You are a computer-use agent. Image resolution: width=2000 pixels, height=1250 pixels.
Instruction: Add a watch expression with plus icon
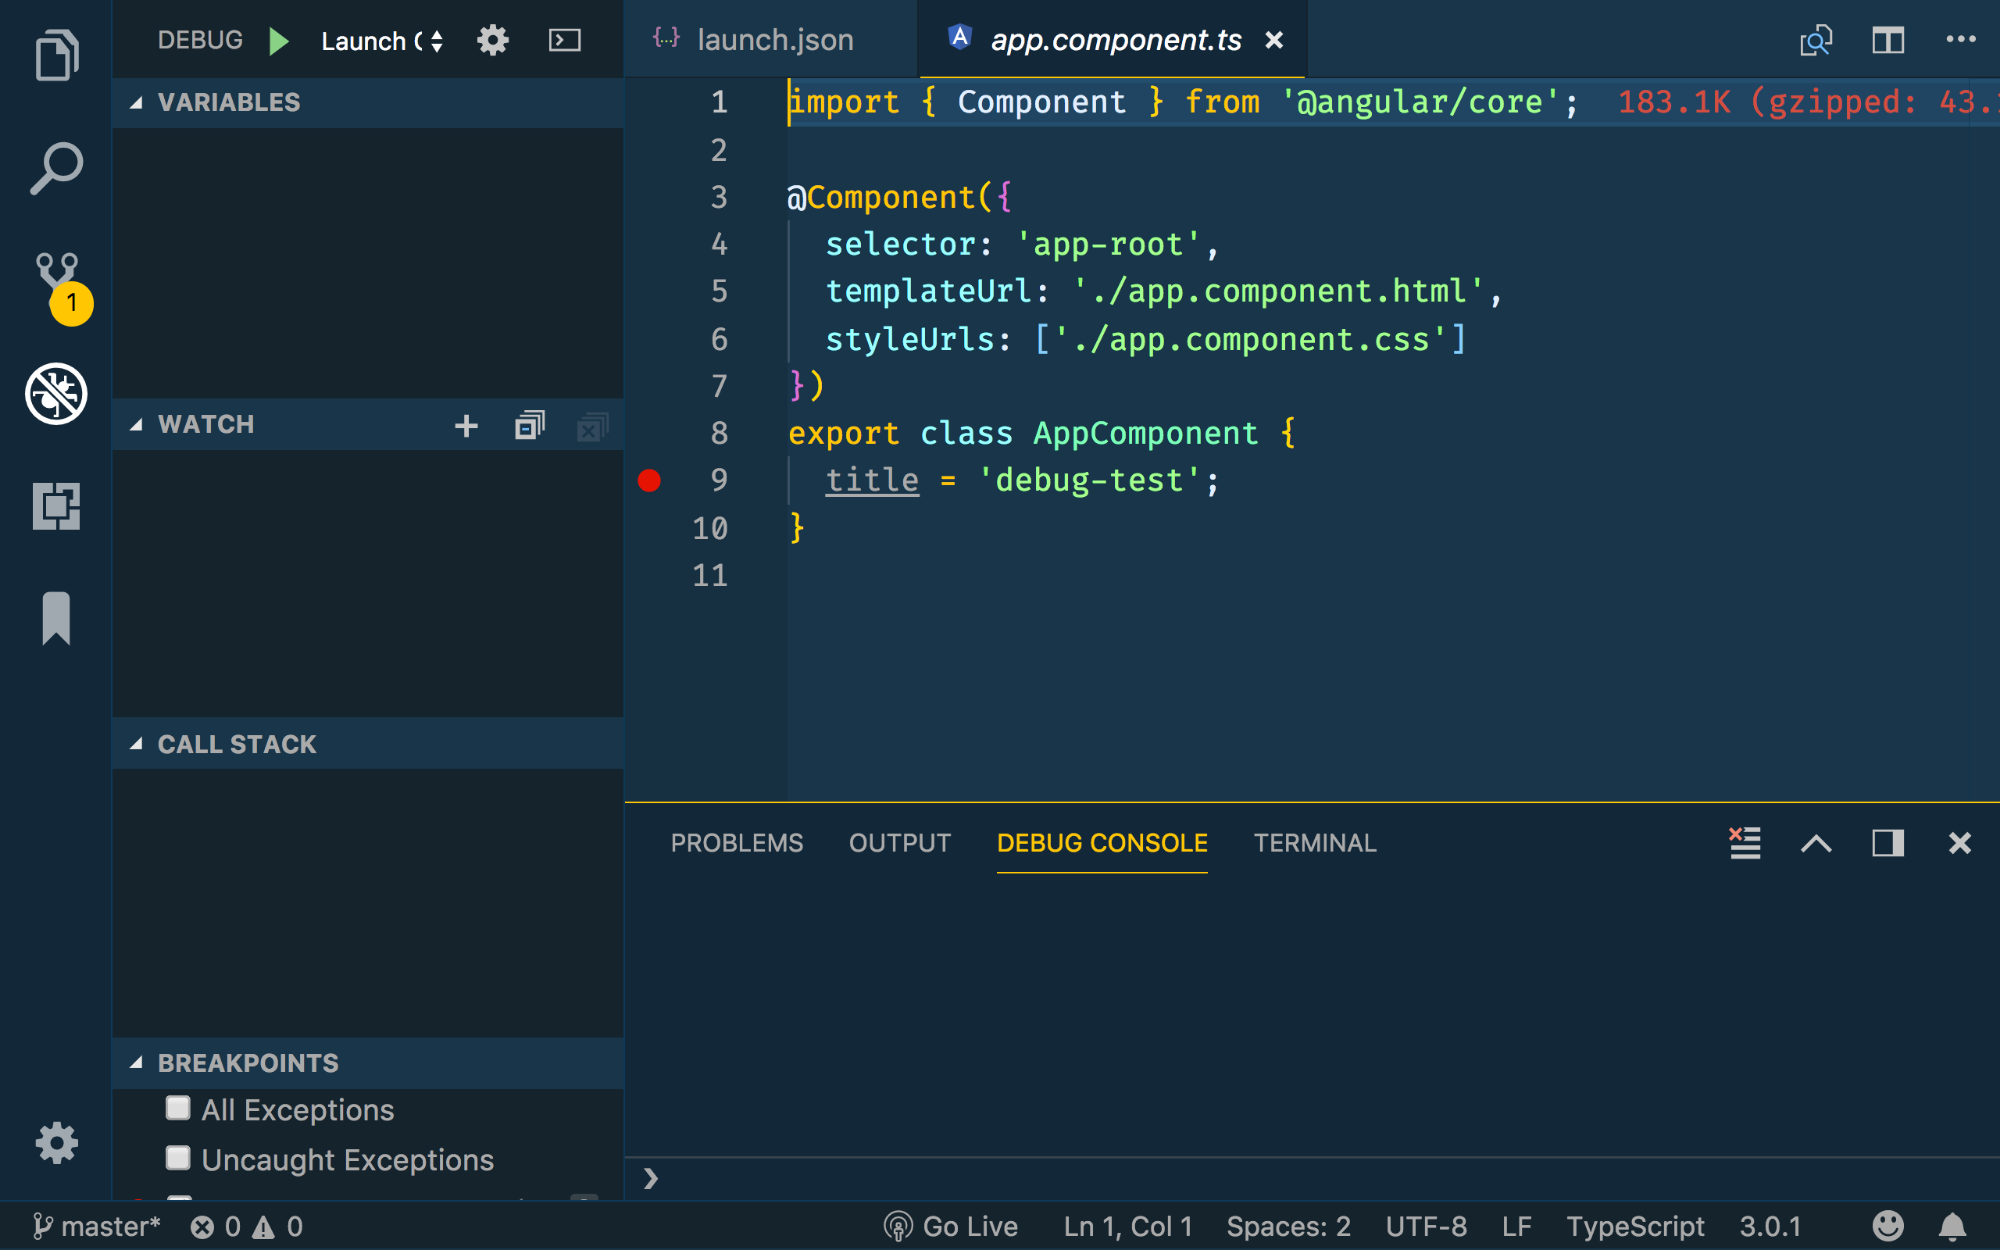[466, 424]
